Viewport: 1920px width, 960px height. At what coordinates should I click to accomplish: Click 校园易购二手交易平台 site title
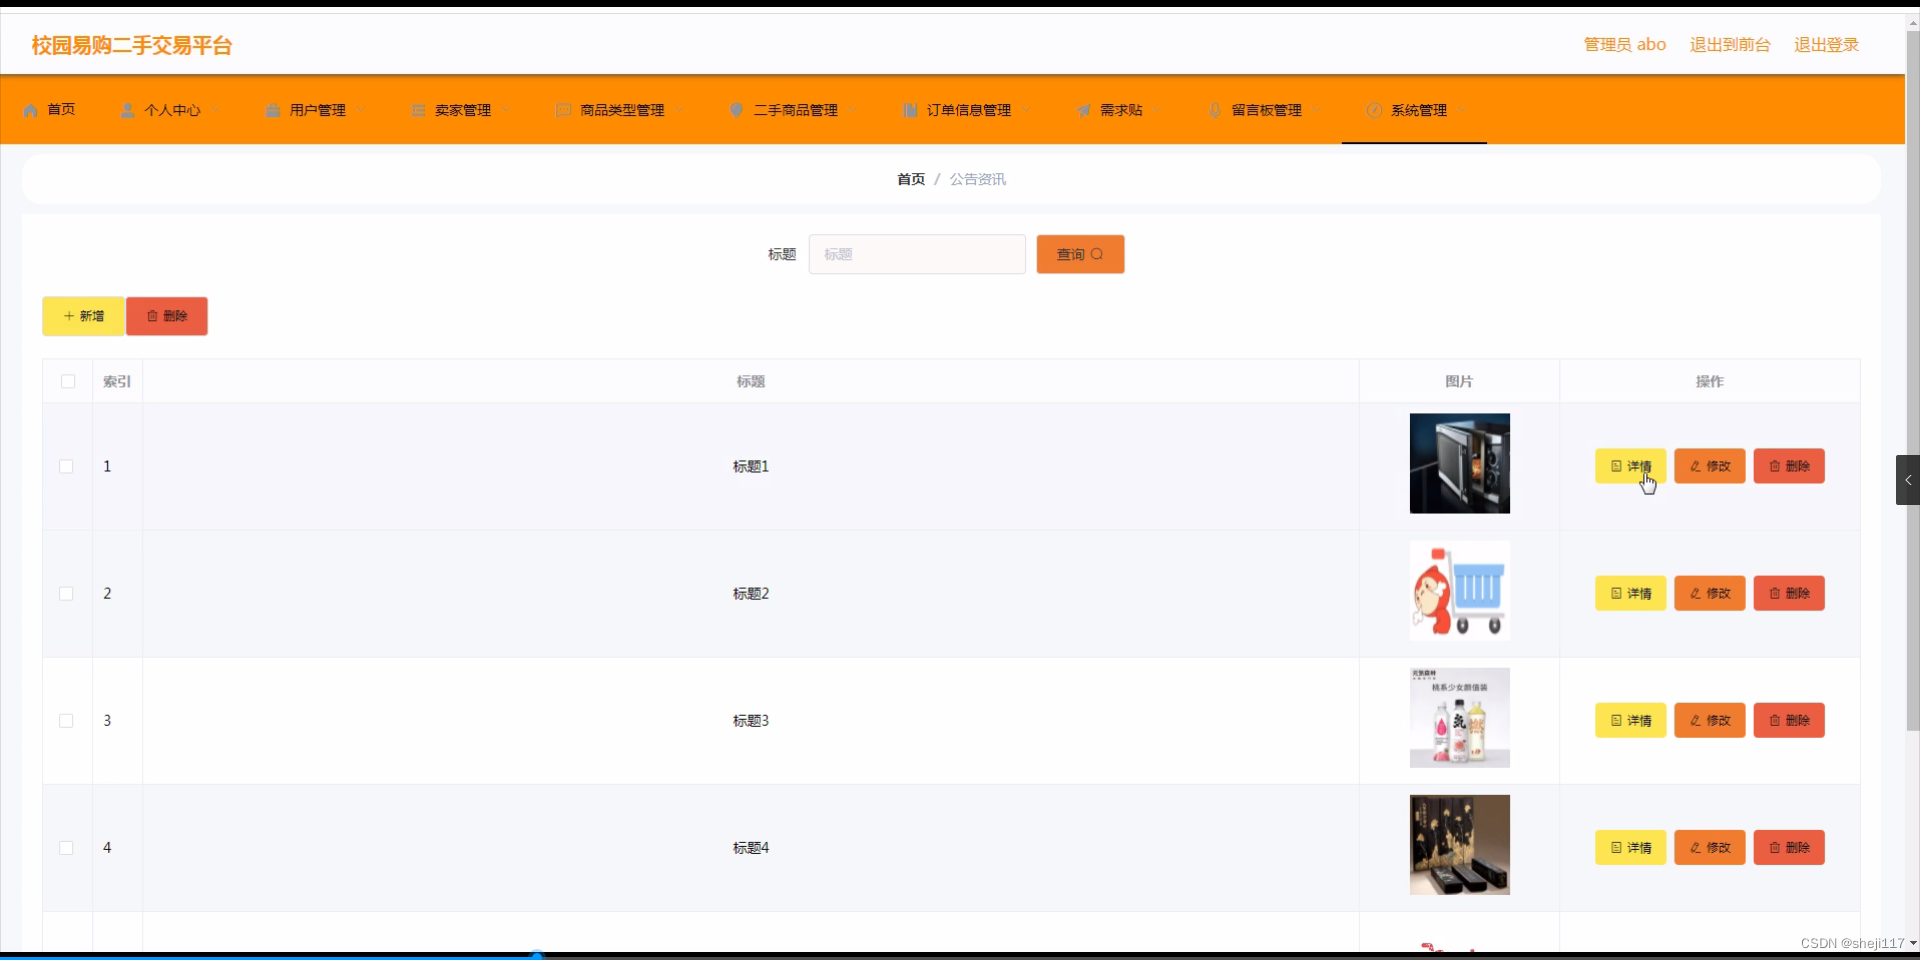coord(132,45)
